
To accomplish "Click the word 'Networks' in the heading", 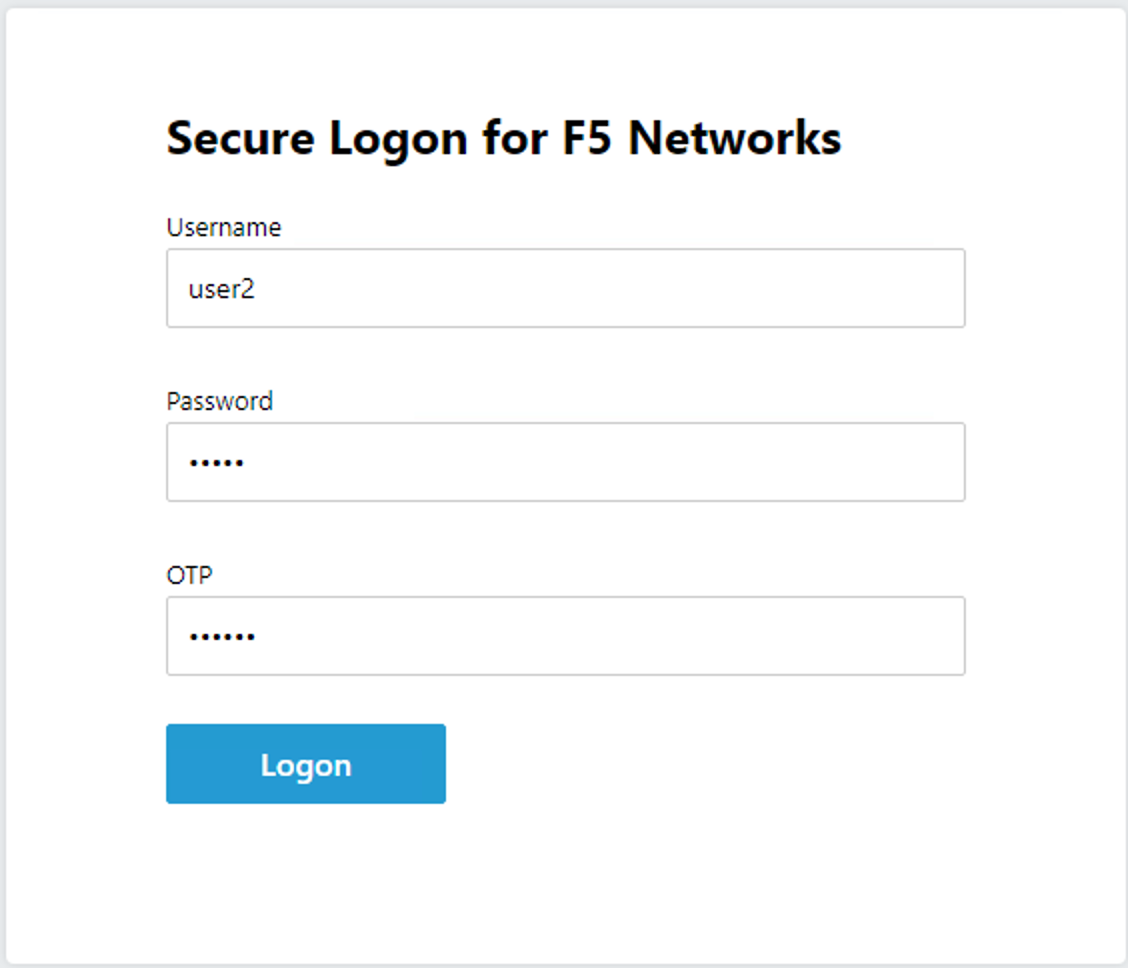I will point(734,137).
